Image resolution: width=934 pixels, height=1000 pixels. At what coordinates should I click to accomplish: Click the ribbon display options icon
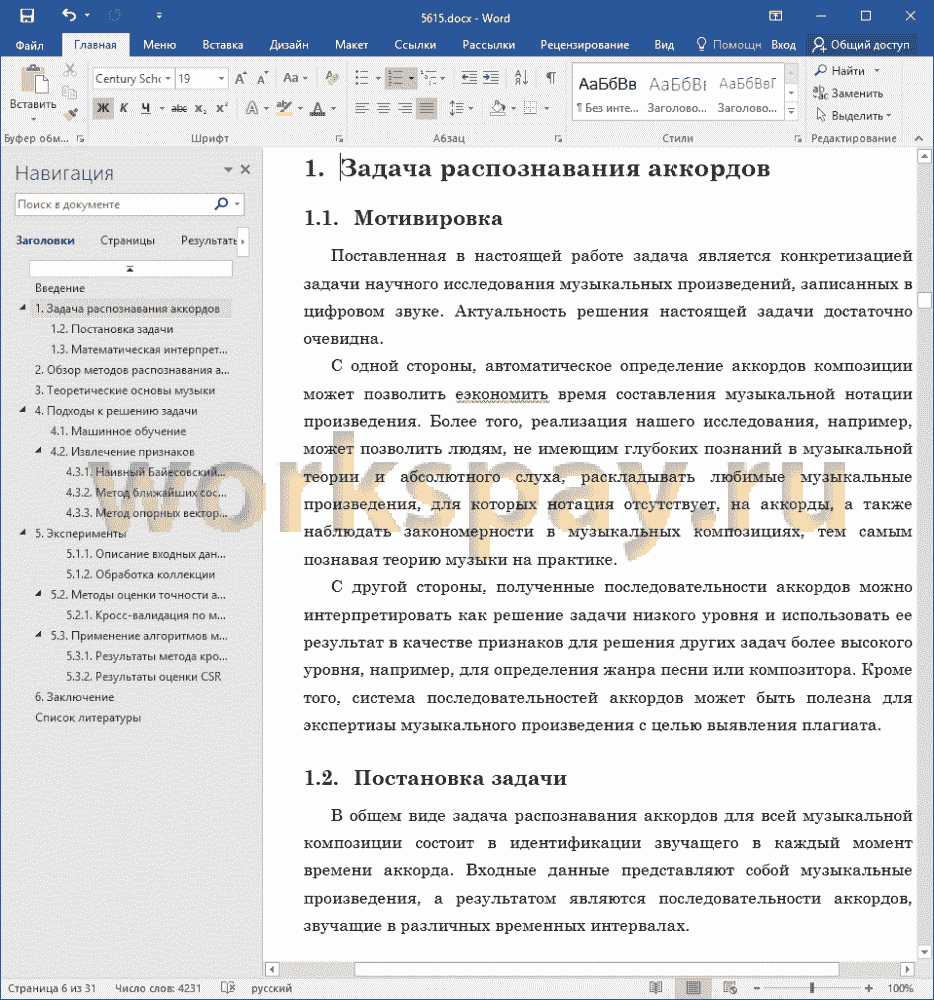click(x=775, y=16)
